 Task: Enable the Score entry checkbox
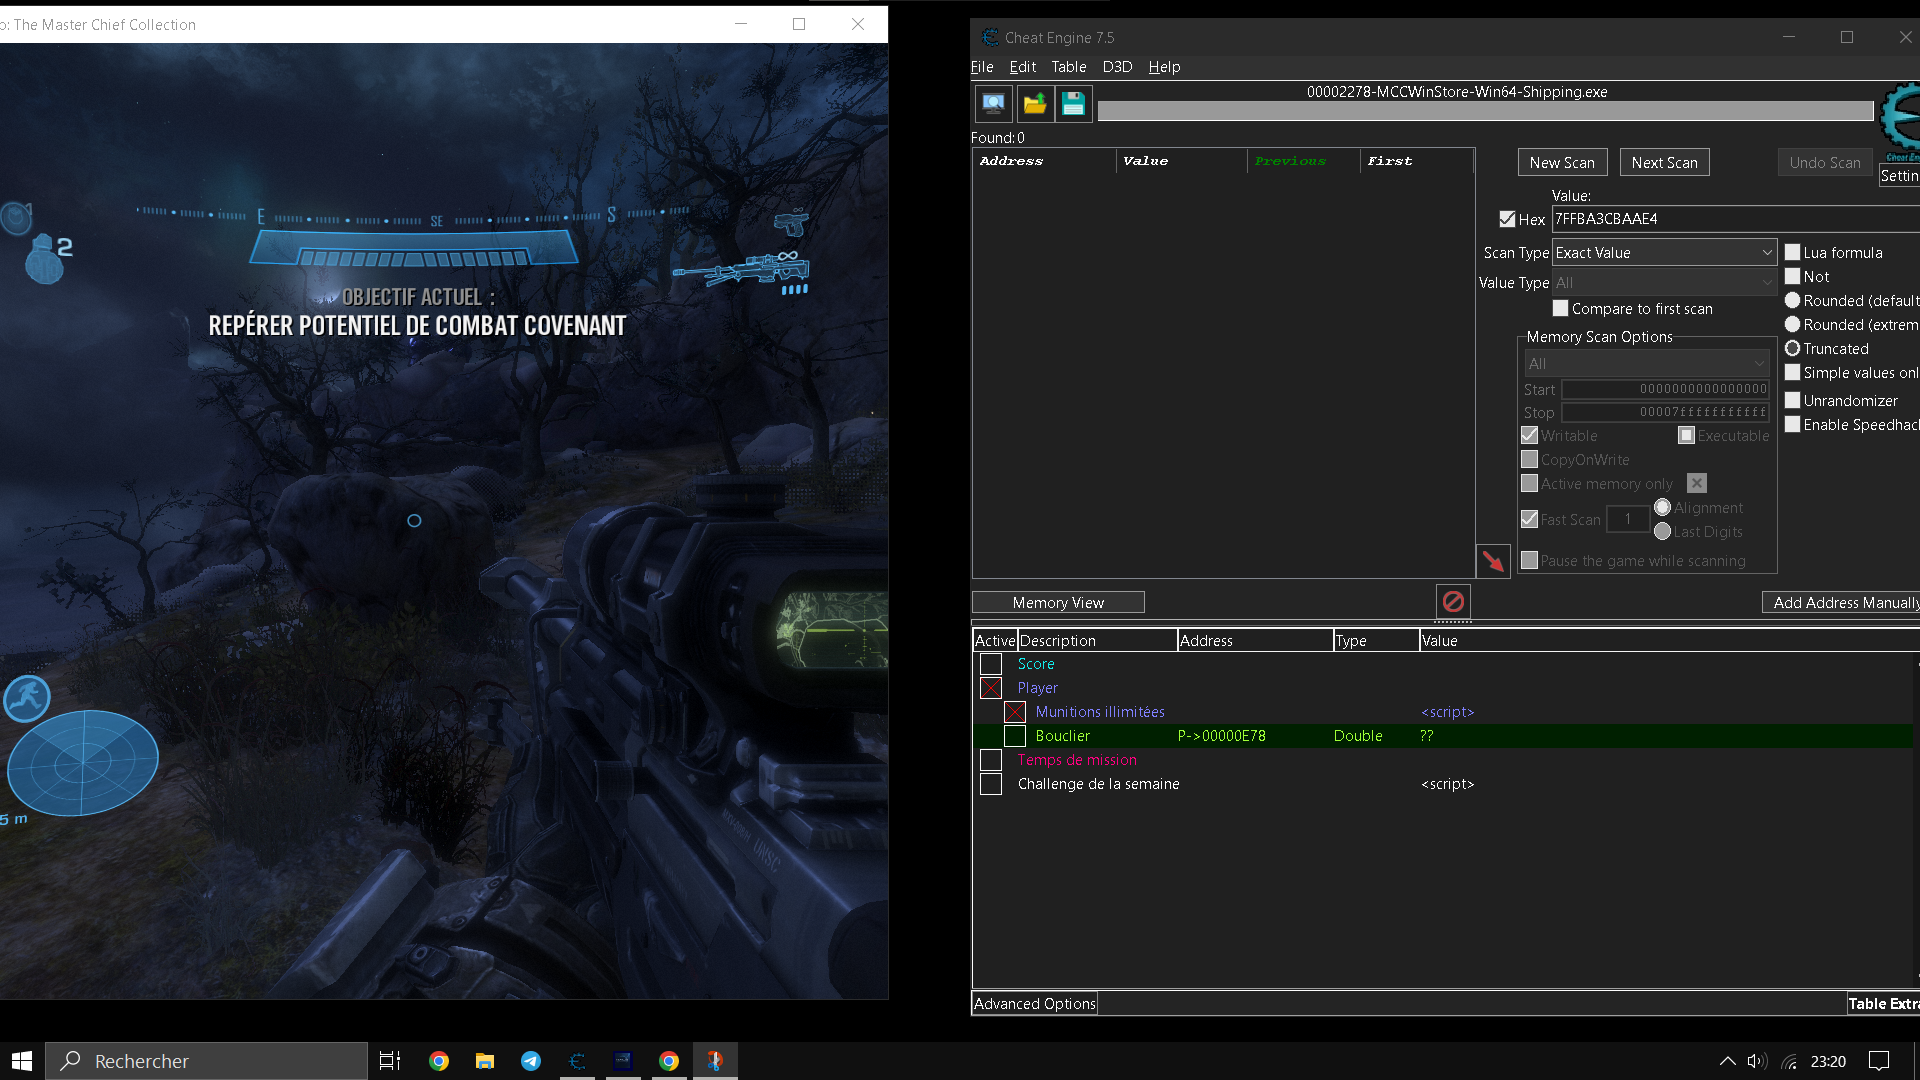coord(991,664)
